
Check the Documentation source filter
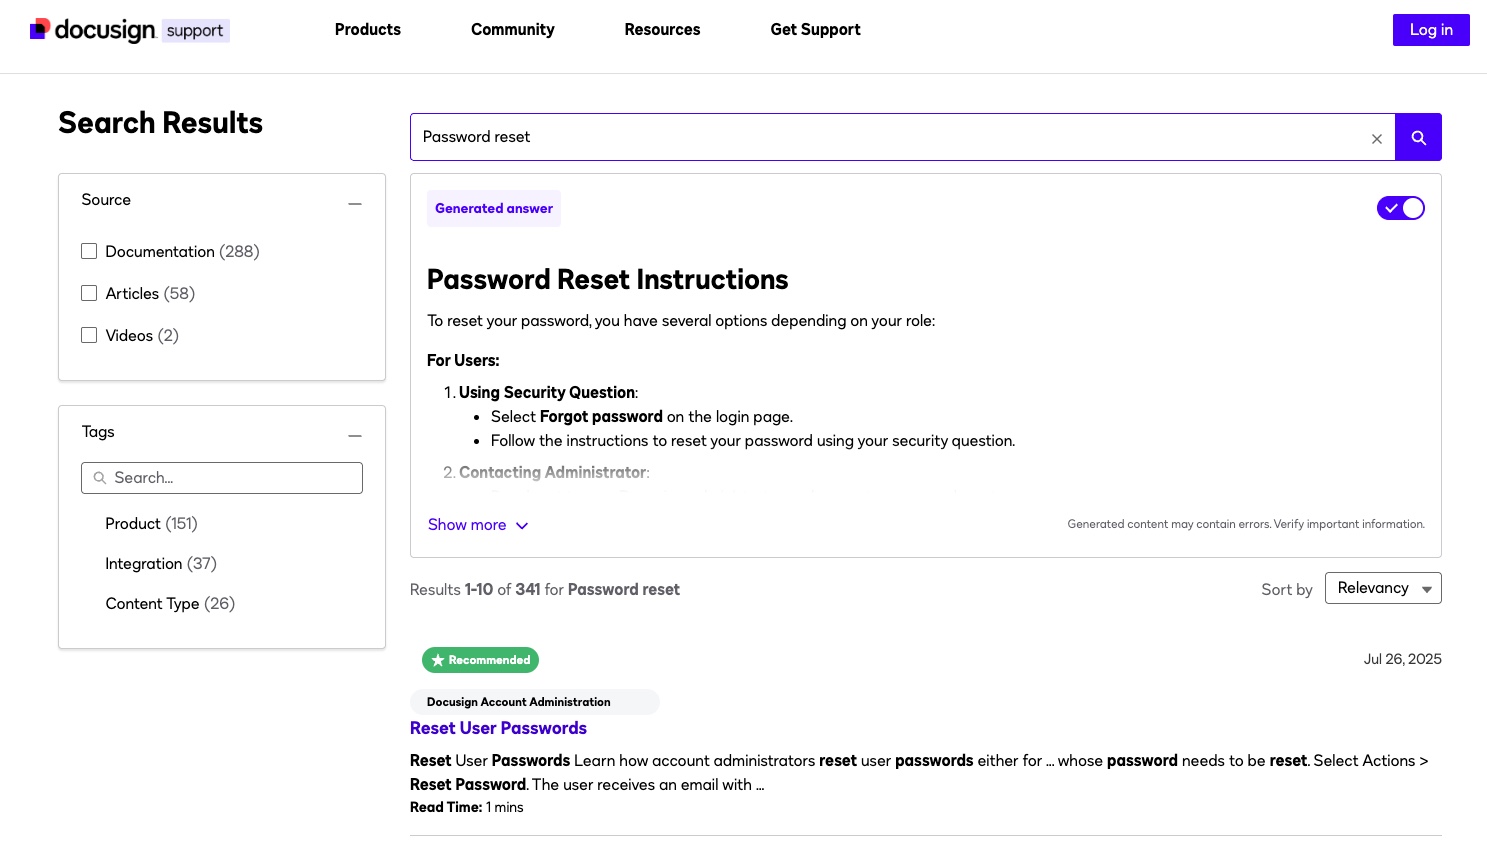tap(89, 251)
